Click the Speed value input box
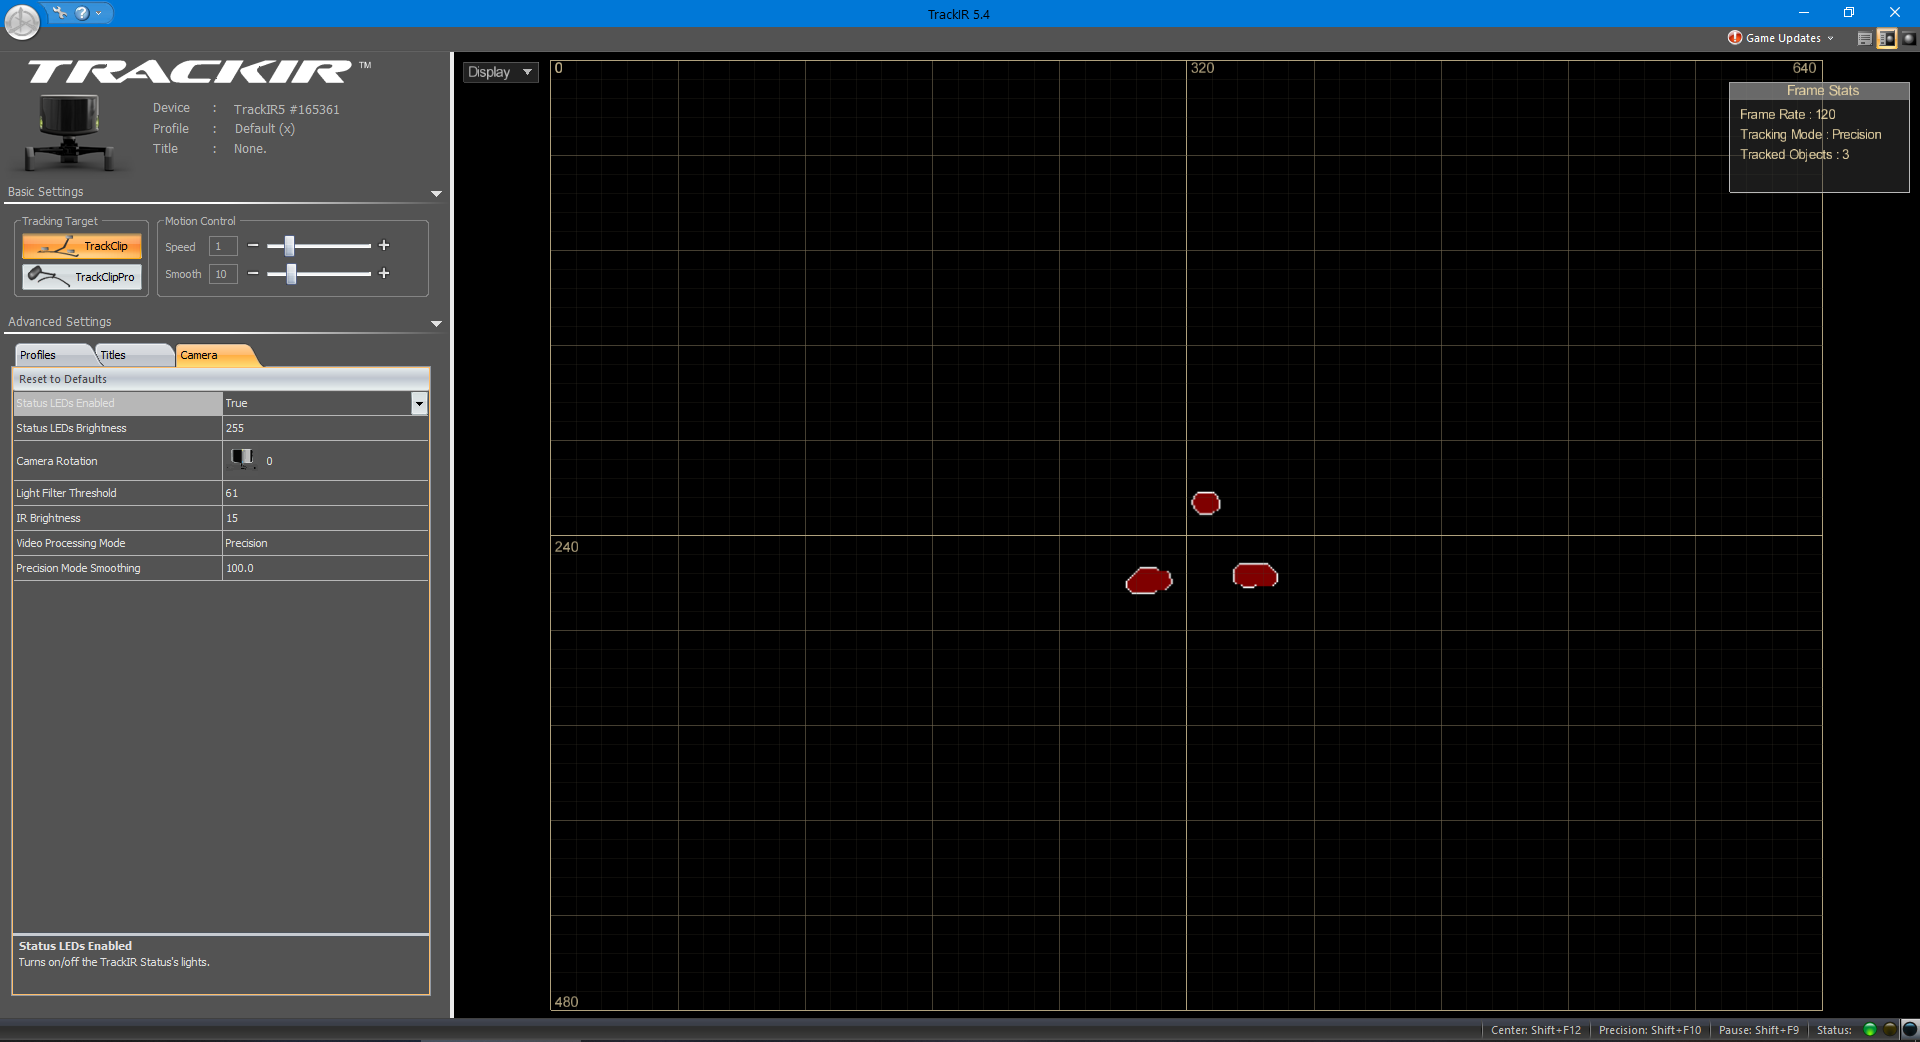Viewport: 1920px width, 1042px height. pyautogui.click(x=223, y=246)
